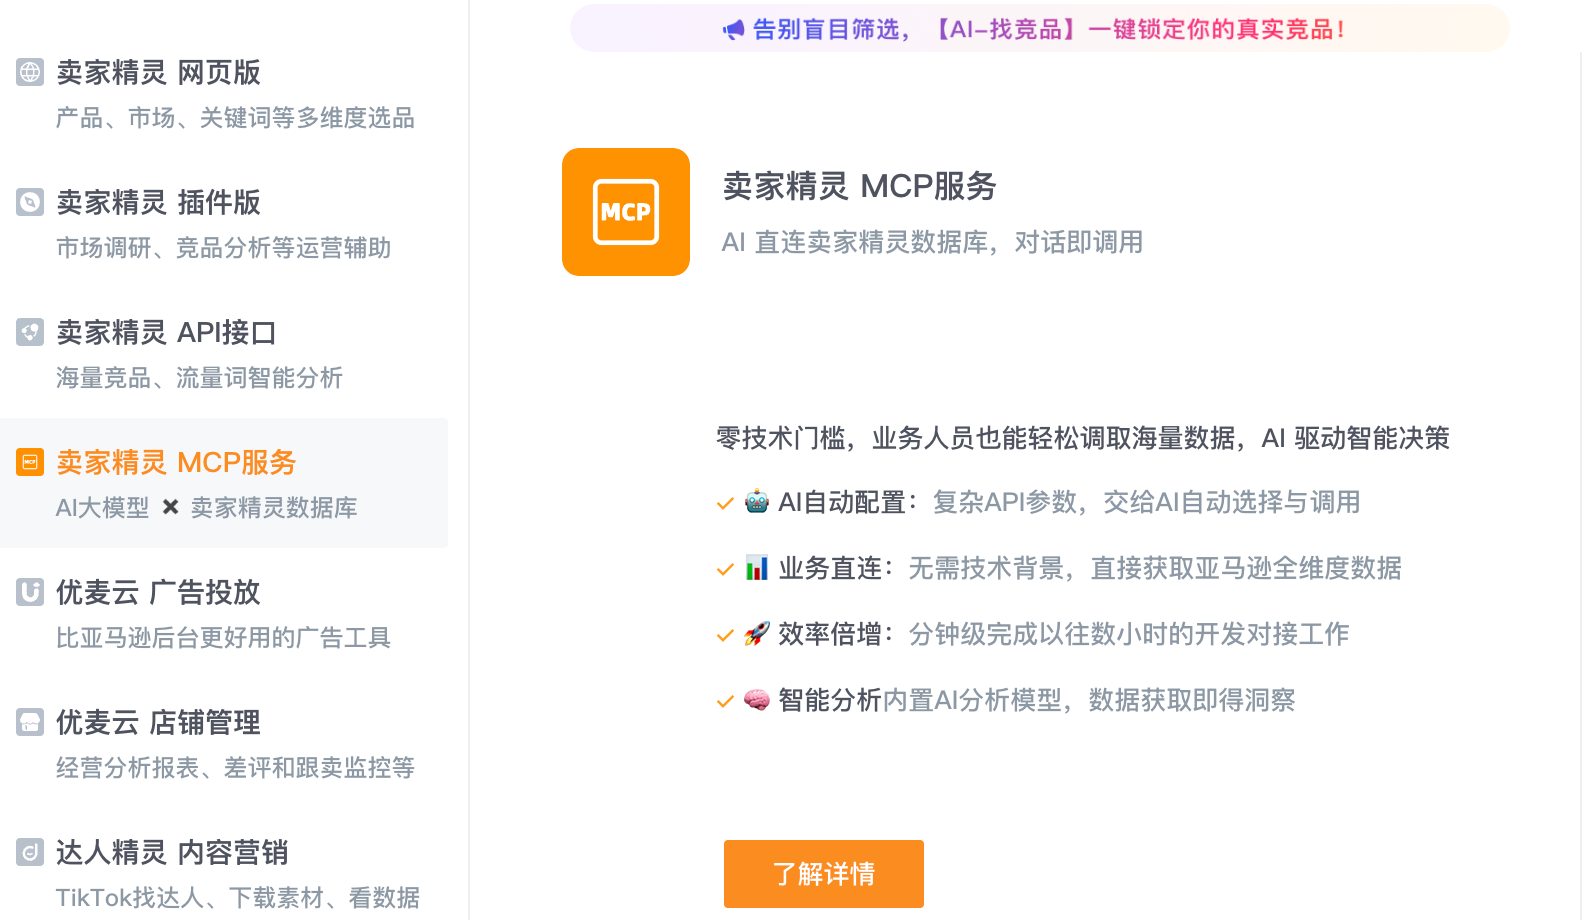1596x920 pixels.
Task: Click the 达人精灵 内容营销 icon
Action: click(30, 852)
